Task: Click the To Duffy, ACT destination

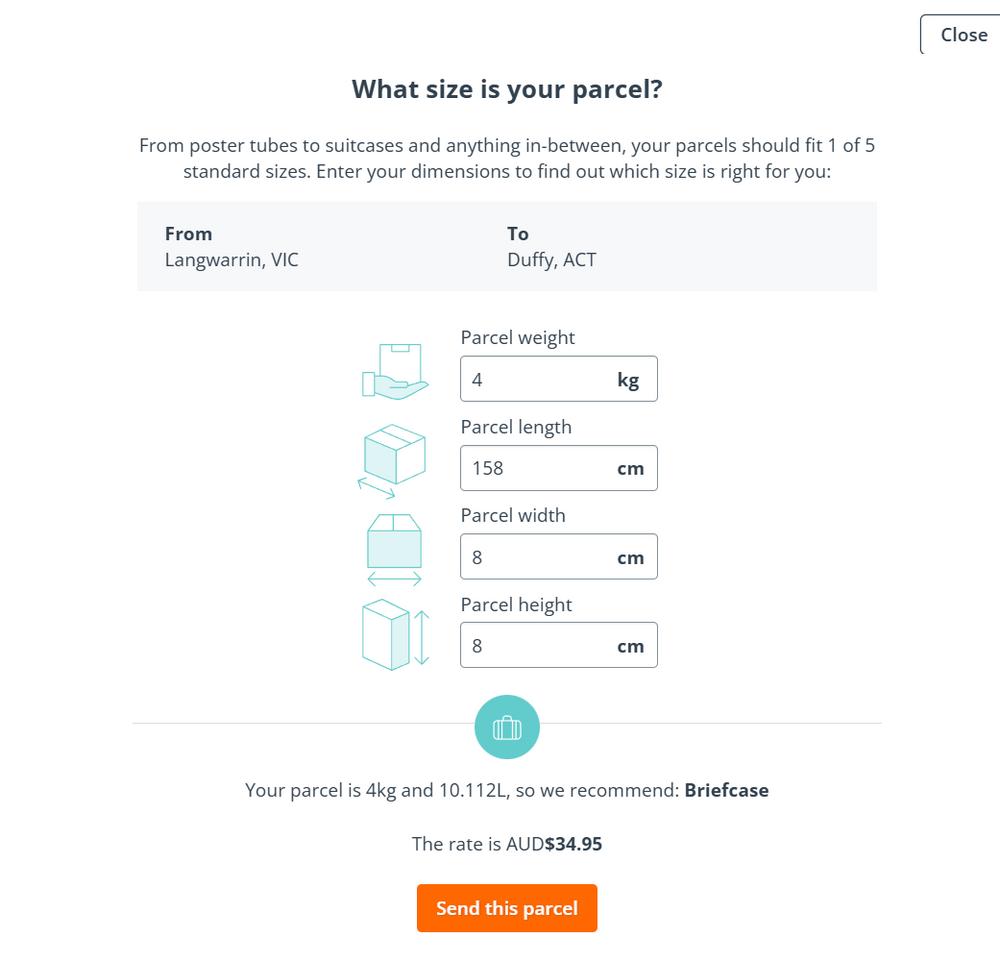Action: coord(552,247)
